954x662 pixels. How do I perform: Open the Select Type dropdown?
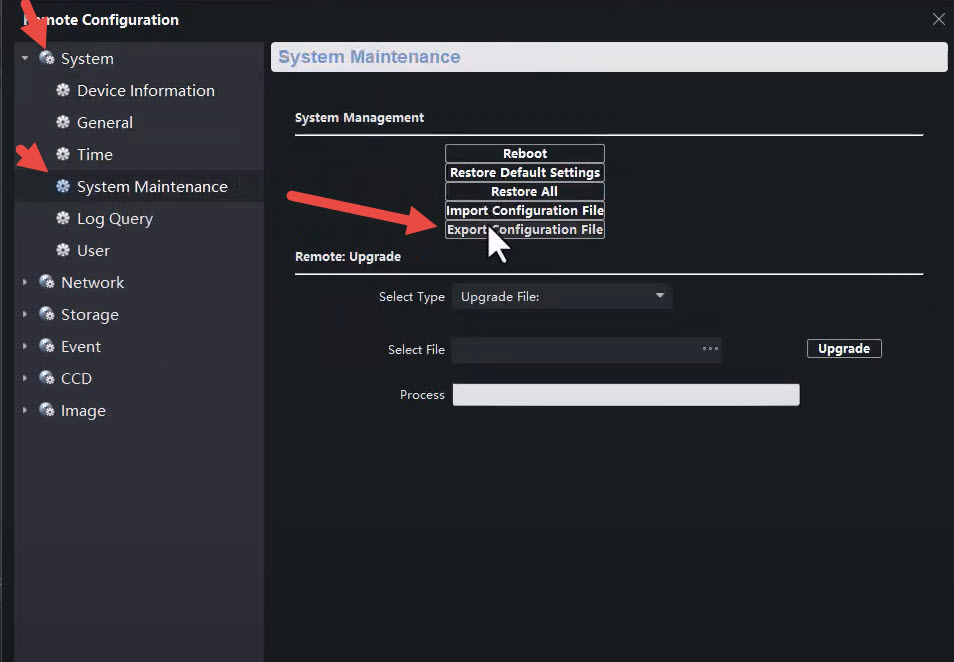click(x=562, y=297)
